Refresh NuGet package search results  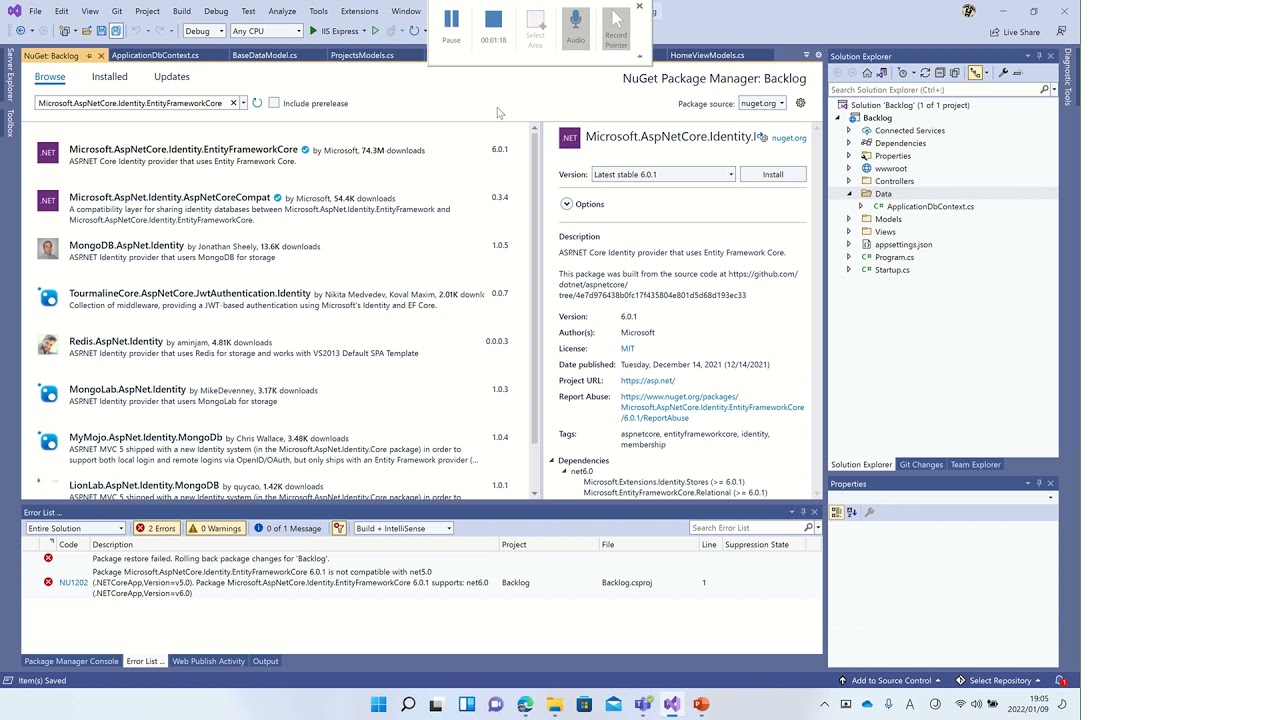click(257, 103)
